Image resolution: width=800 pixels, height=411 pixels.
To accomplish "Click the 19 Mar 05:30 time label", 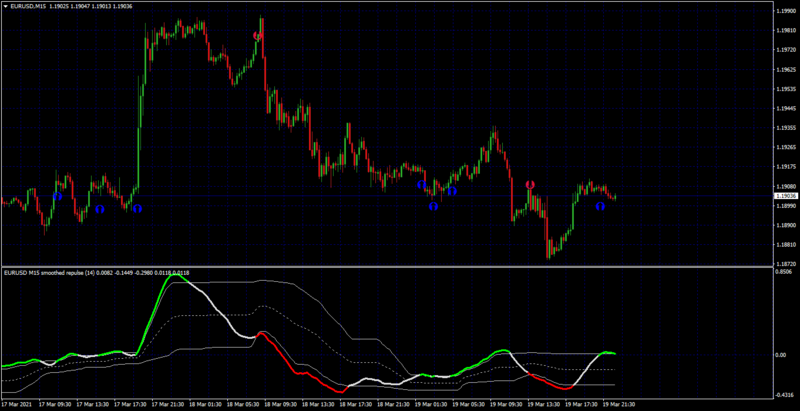I will click(469, 404).
